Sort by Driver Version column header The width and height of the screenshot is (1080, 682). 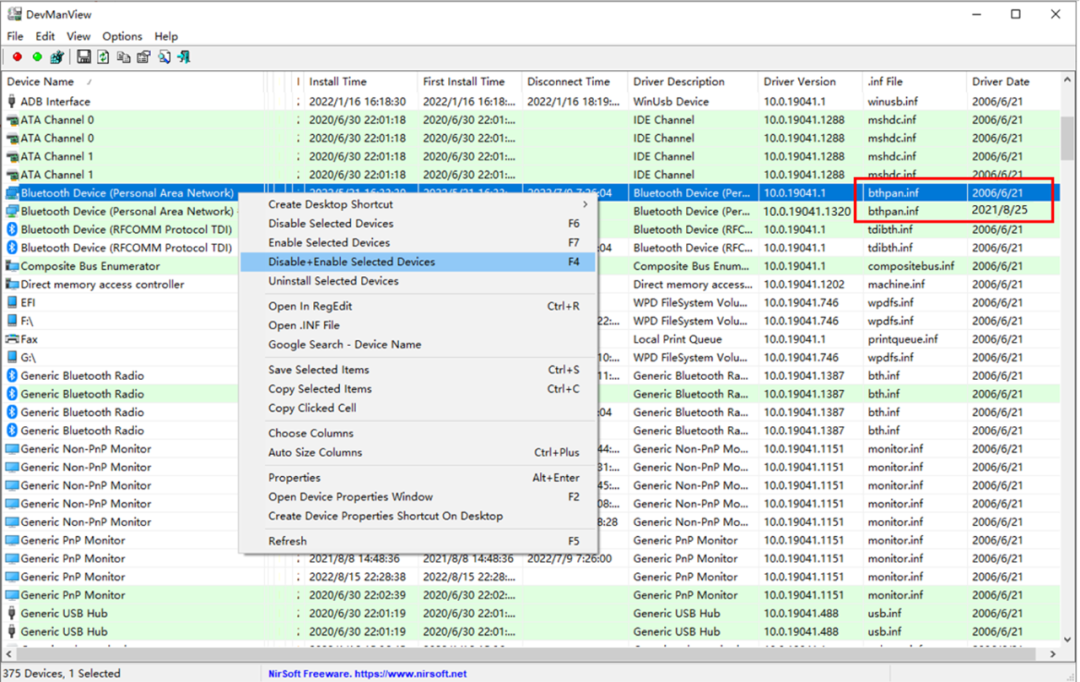coord(799,82)
